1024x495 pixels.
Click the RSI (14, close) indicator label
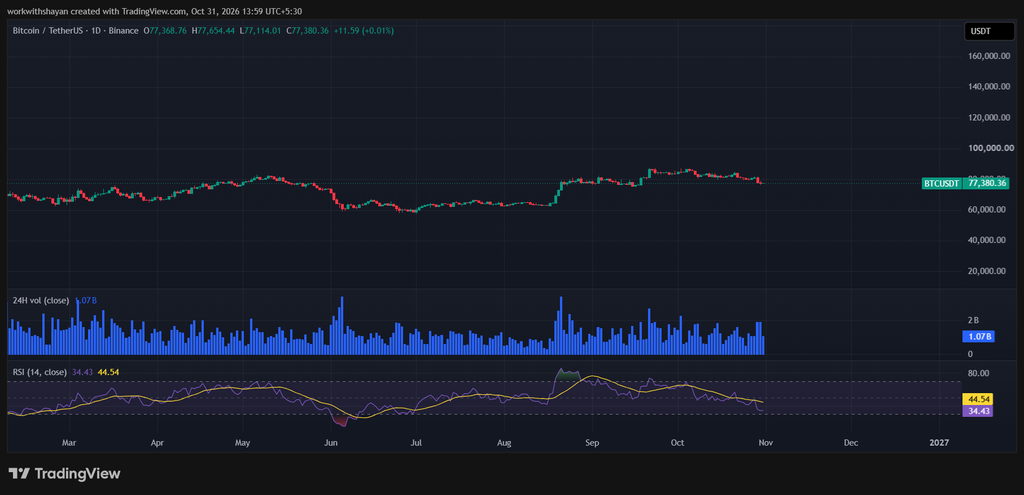point(40,372)
